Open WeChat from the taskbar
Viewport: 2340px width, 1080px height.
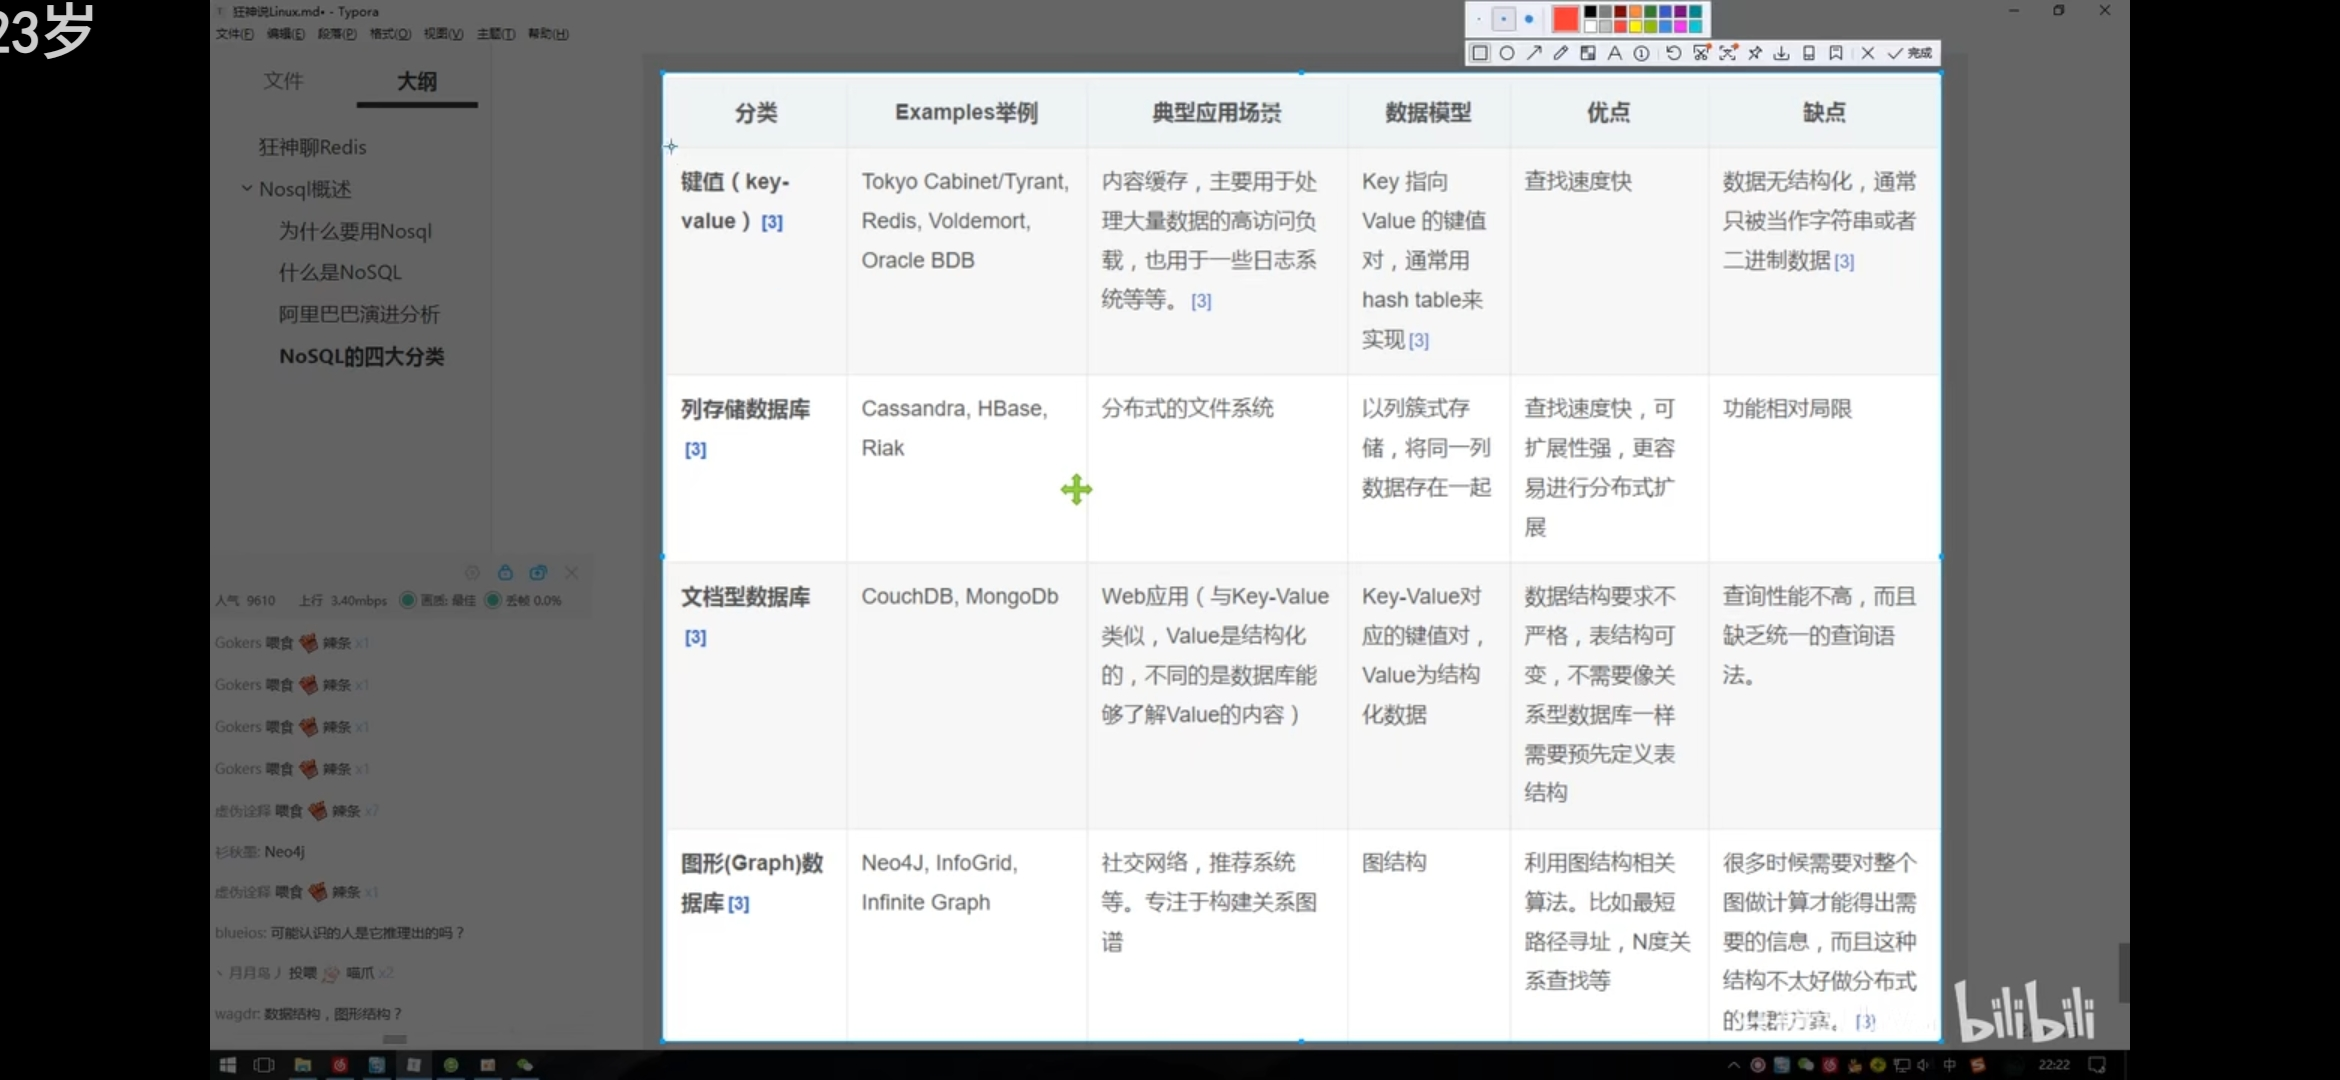[525, 1065]
